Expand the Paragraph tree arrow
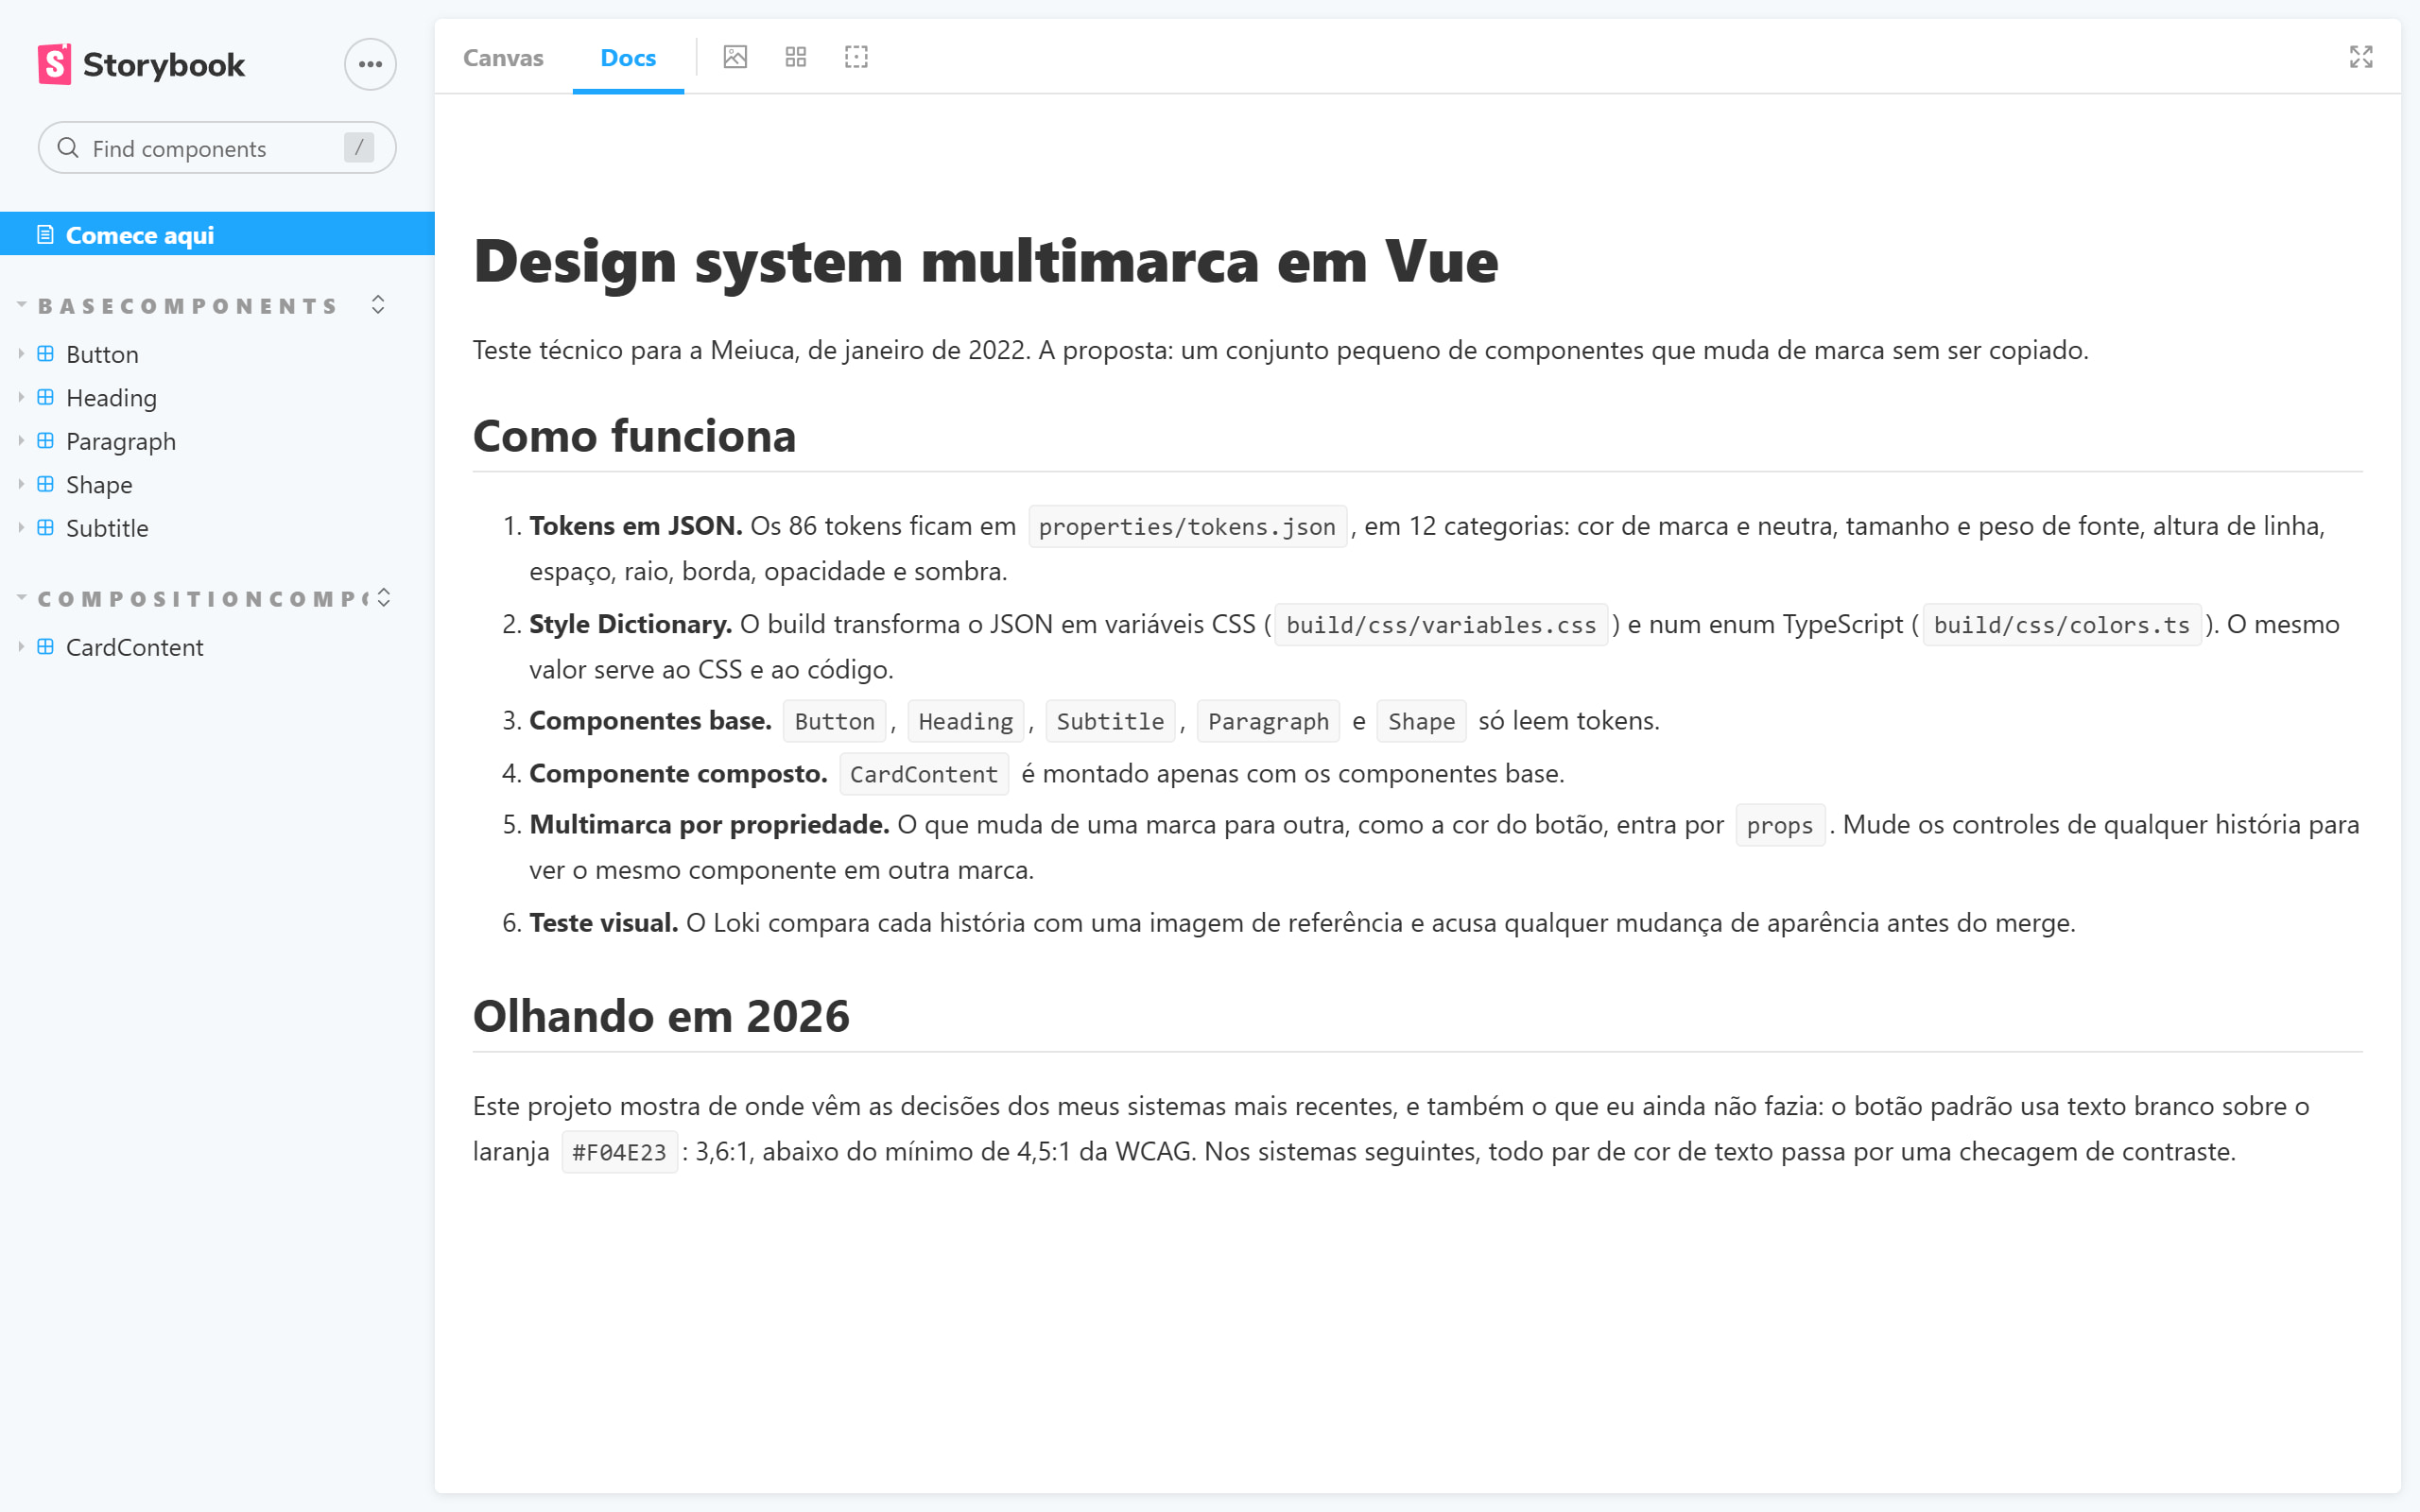 [21, 441]
